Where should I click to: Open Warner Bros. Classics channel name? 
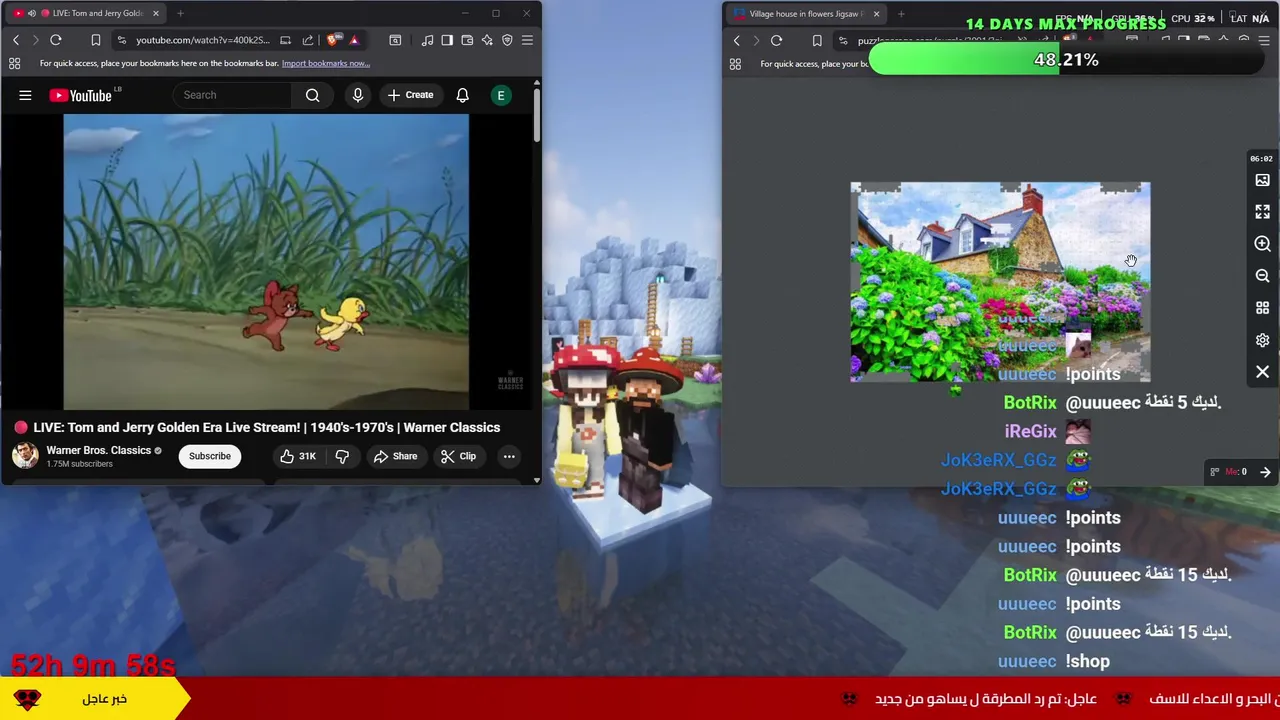(98, 450)
